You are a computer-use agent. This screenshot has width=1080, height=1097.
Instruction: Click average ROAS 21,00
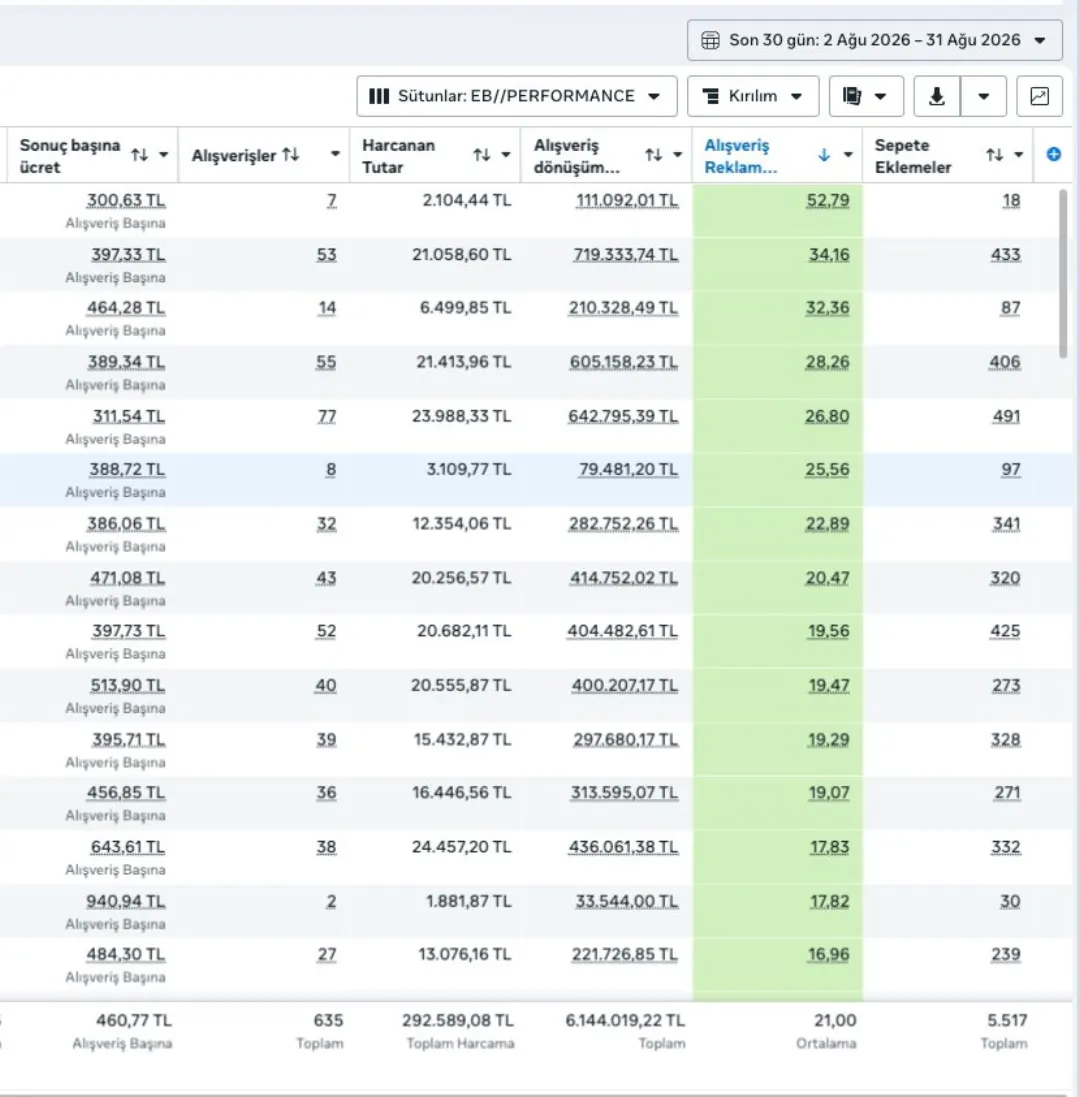[x=835, y=1021]
